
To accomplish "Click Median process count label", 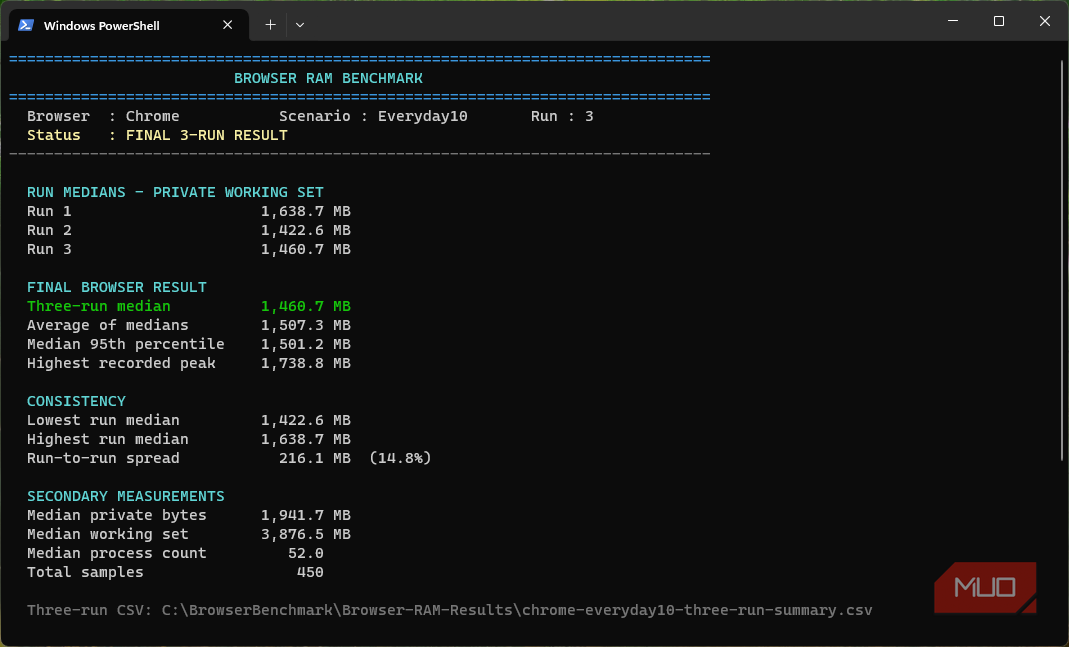I will pyautogui.click(x=117, y=553).
